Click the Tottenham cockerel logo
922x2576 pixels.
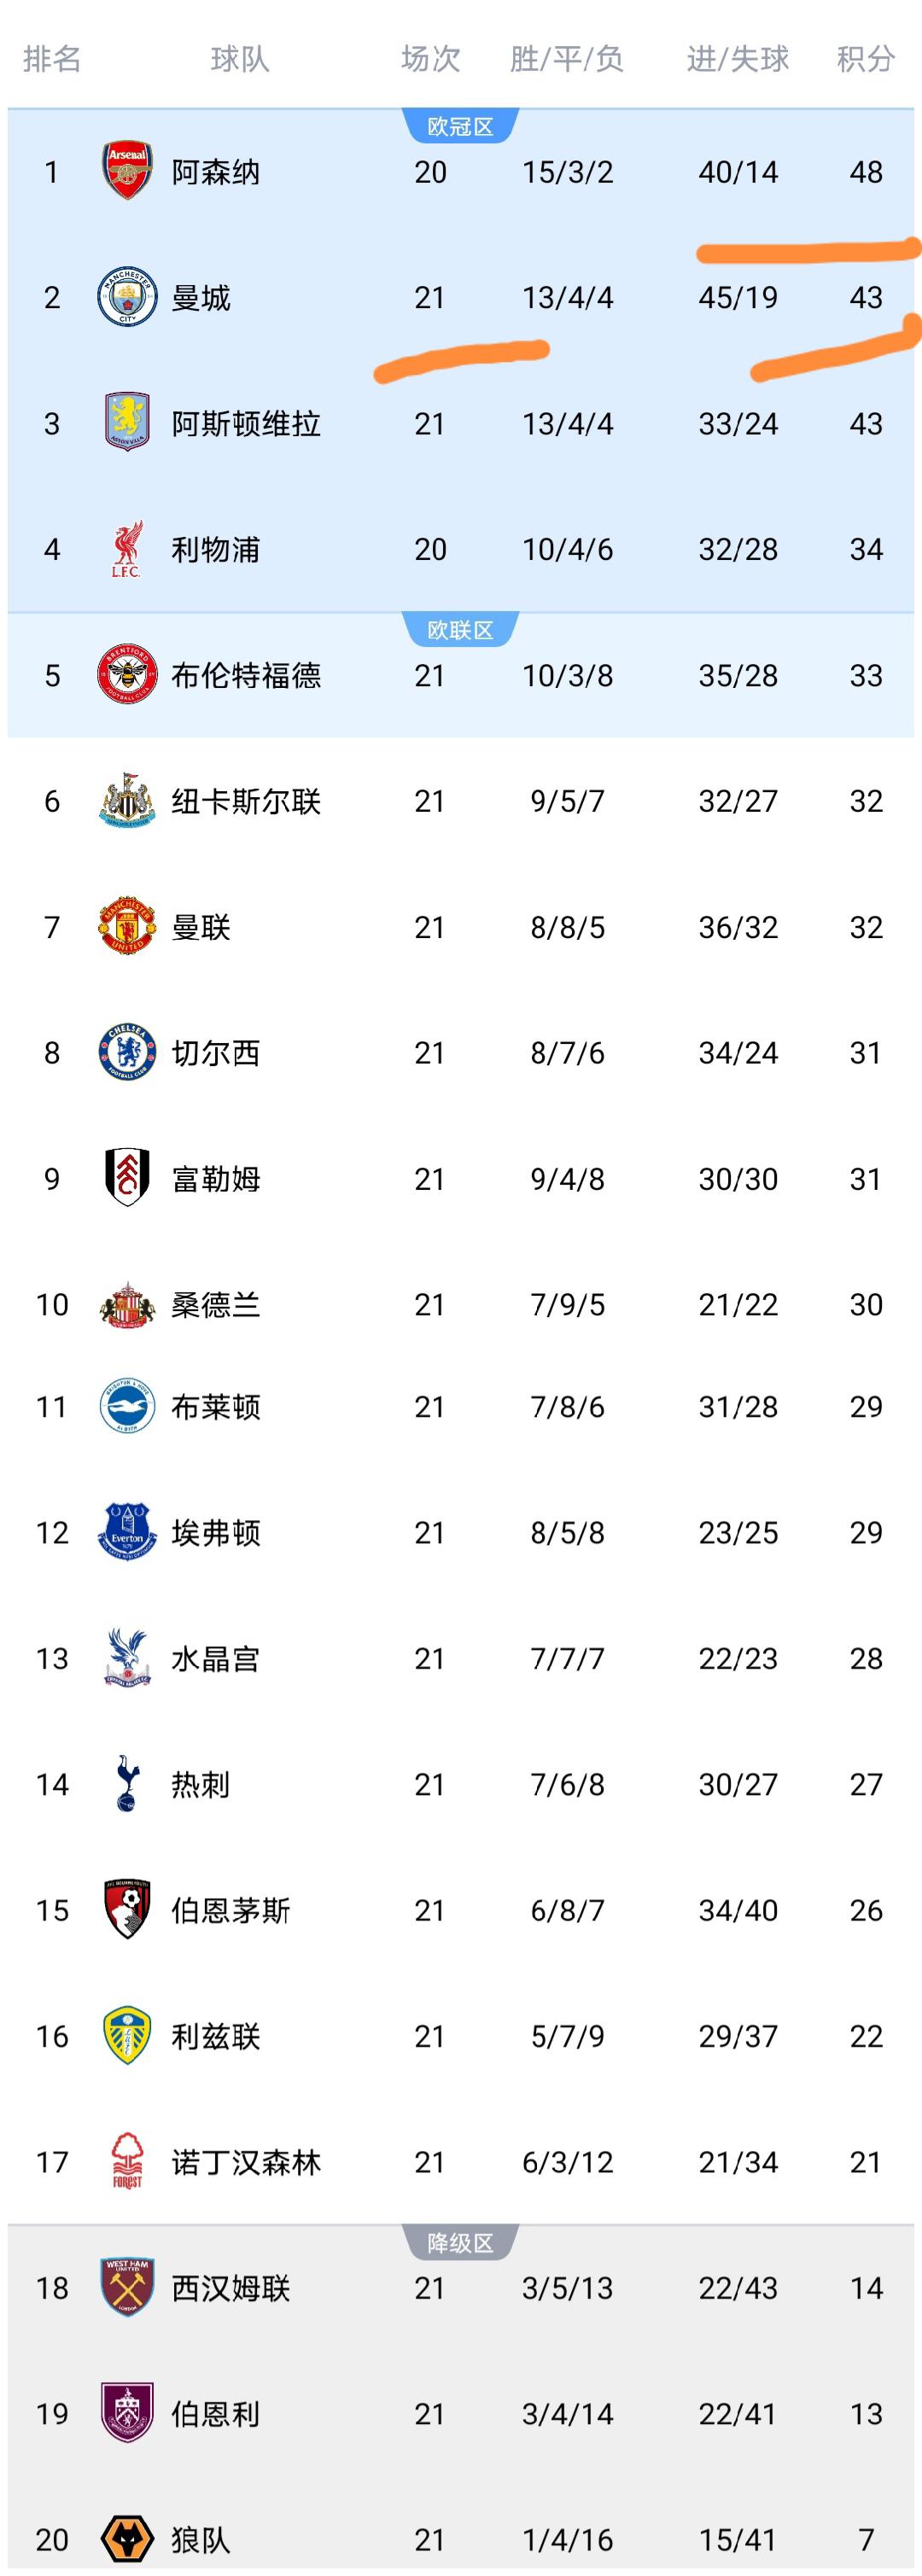[x=127, y=1783]
